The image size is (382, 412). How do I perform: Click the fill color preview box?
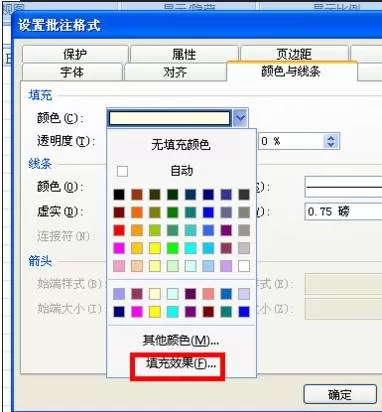[169, 118]
